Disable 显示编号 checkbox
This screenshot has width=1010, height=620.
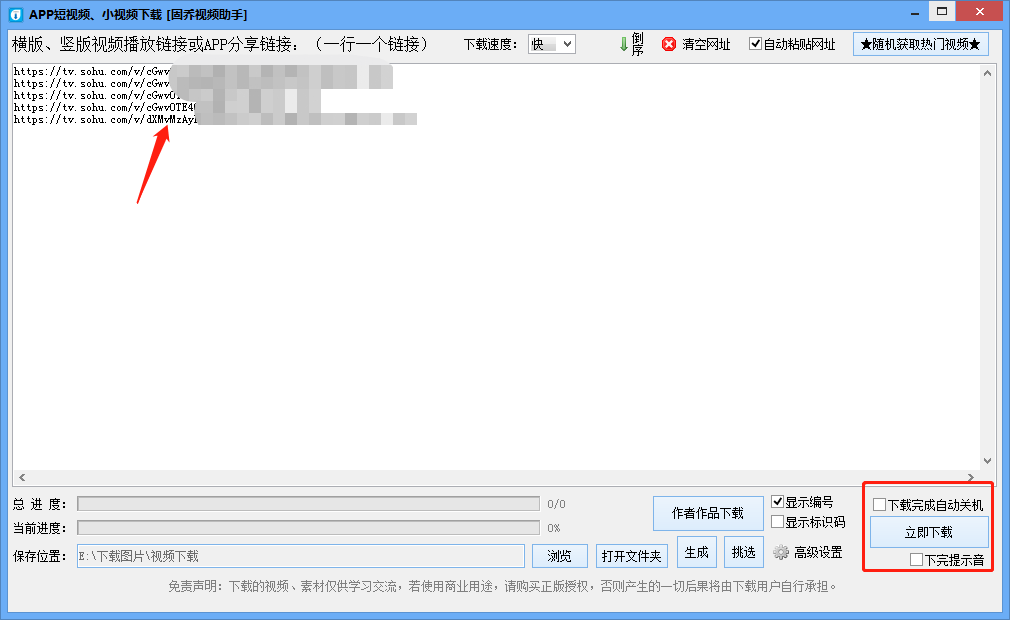(x=777, y=502)
